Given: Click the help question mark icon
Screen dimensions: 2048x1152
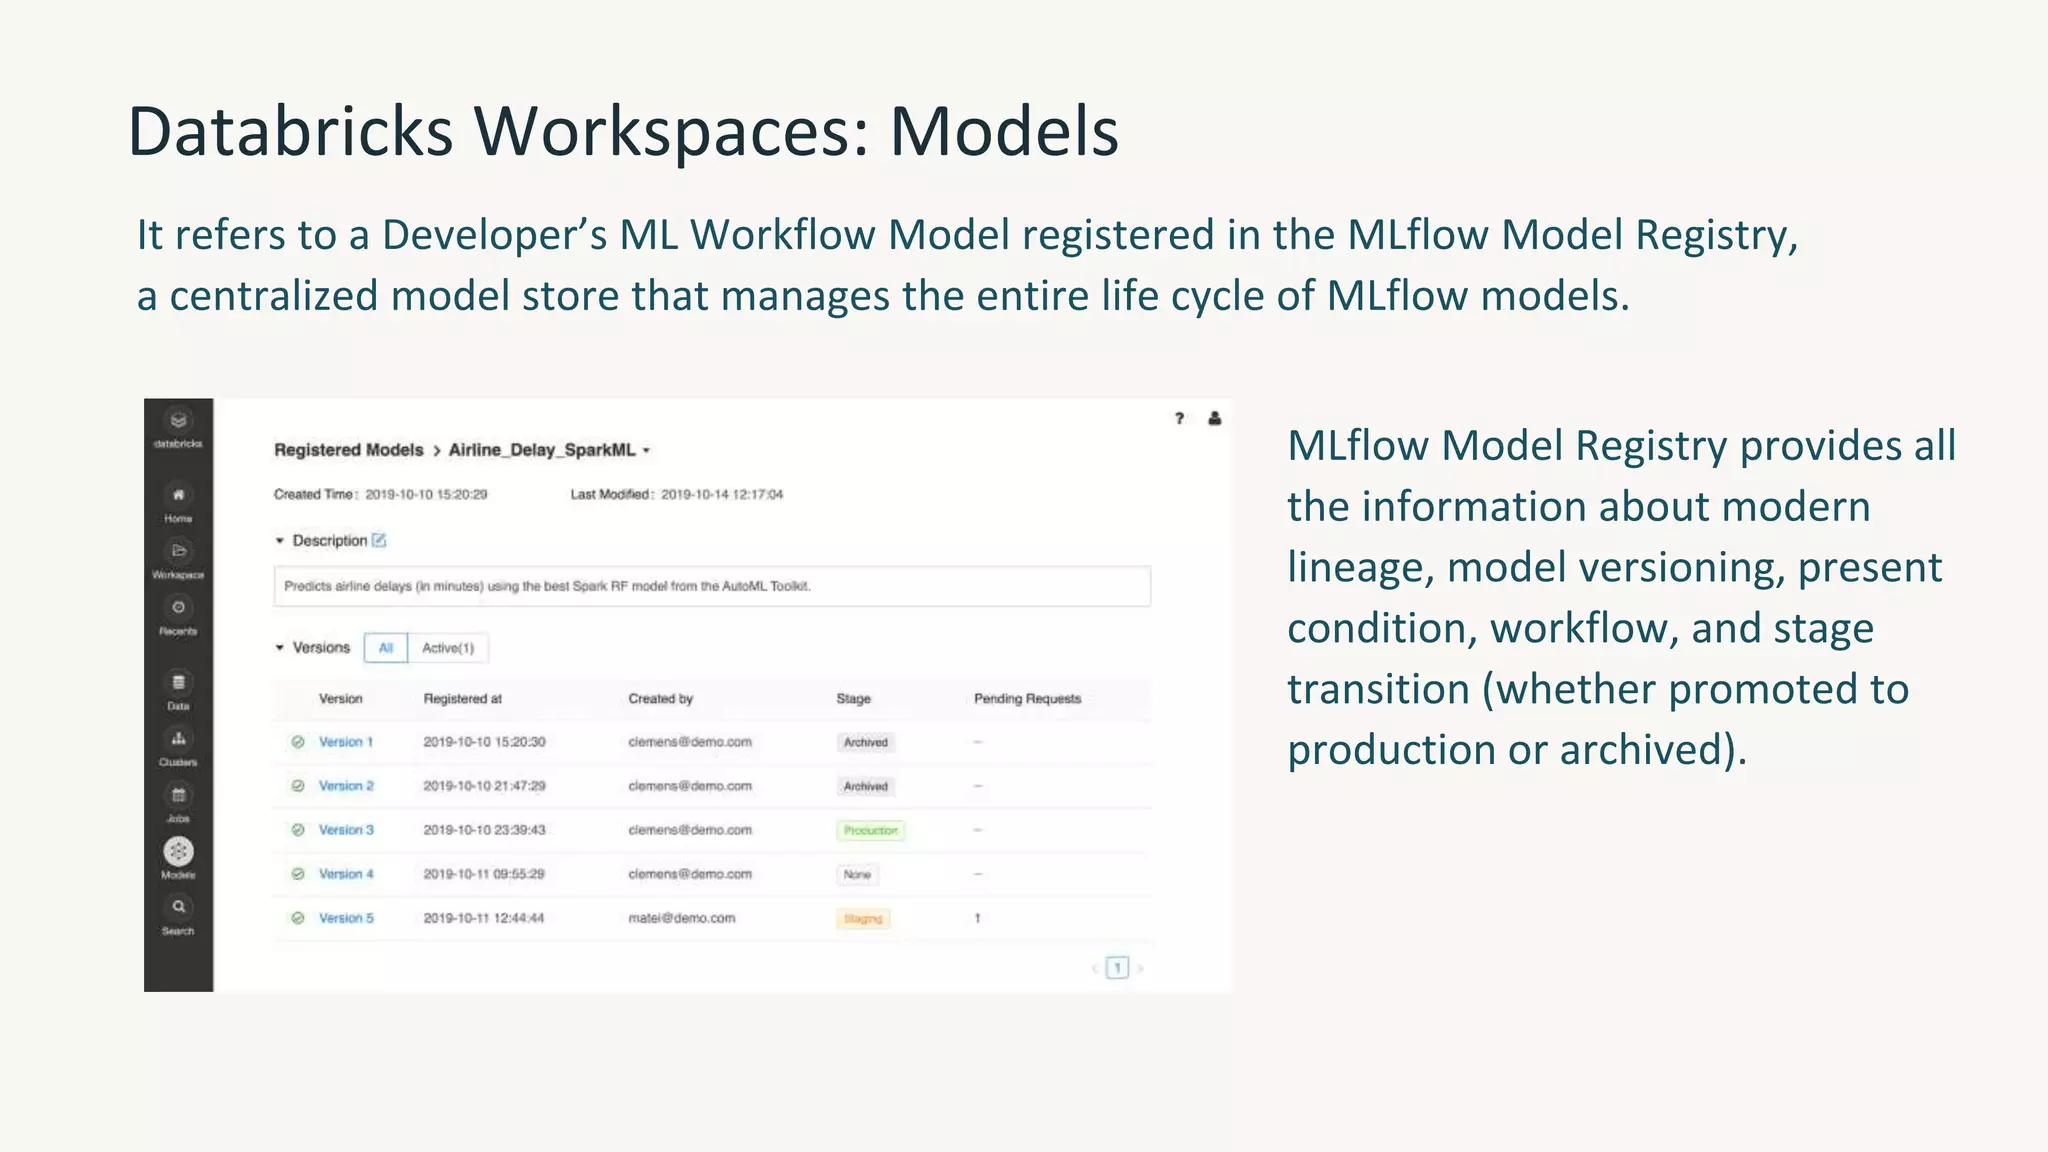Looking at the screenshot, I should pyautogui.click(x=1180, y=419).
